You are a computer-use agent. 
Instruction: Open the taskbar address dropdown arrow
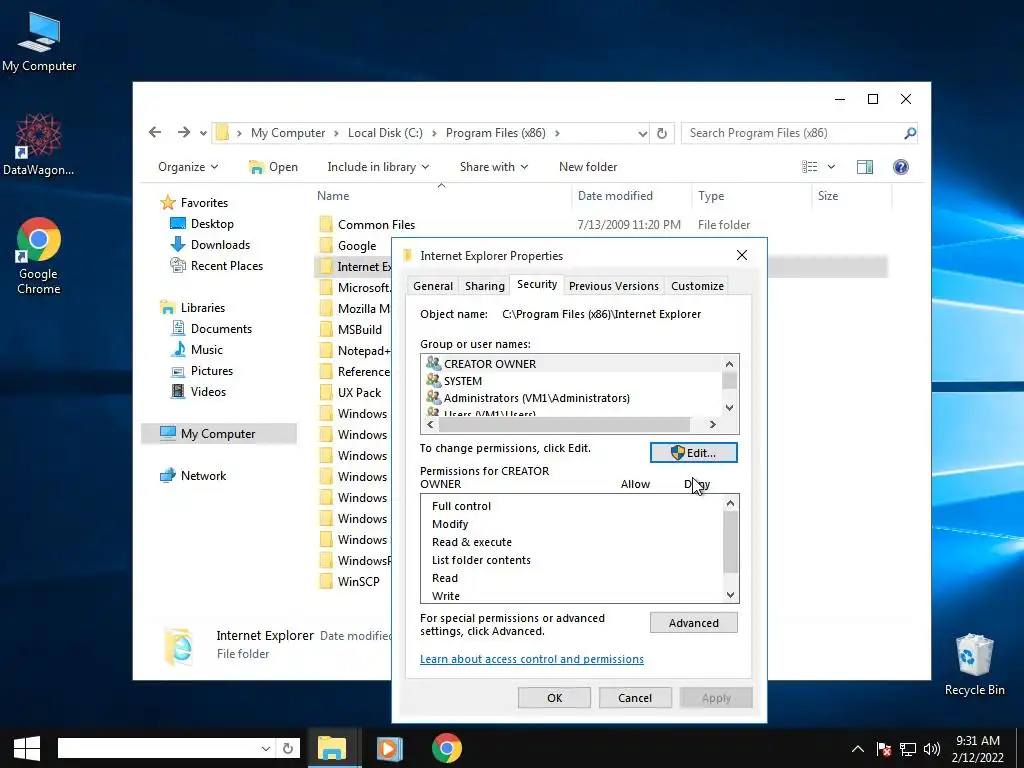click(x=265, y=748)
